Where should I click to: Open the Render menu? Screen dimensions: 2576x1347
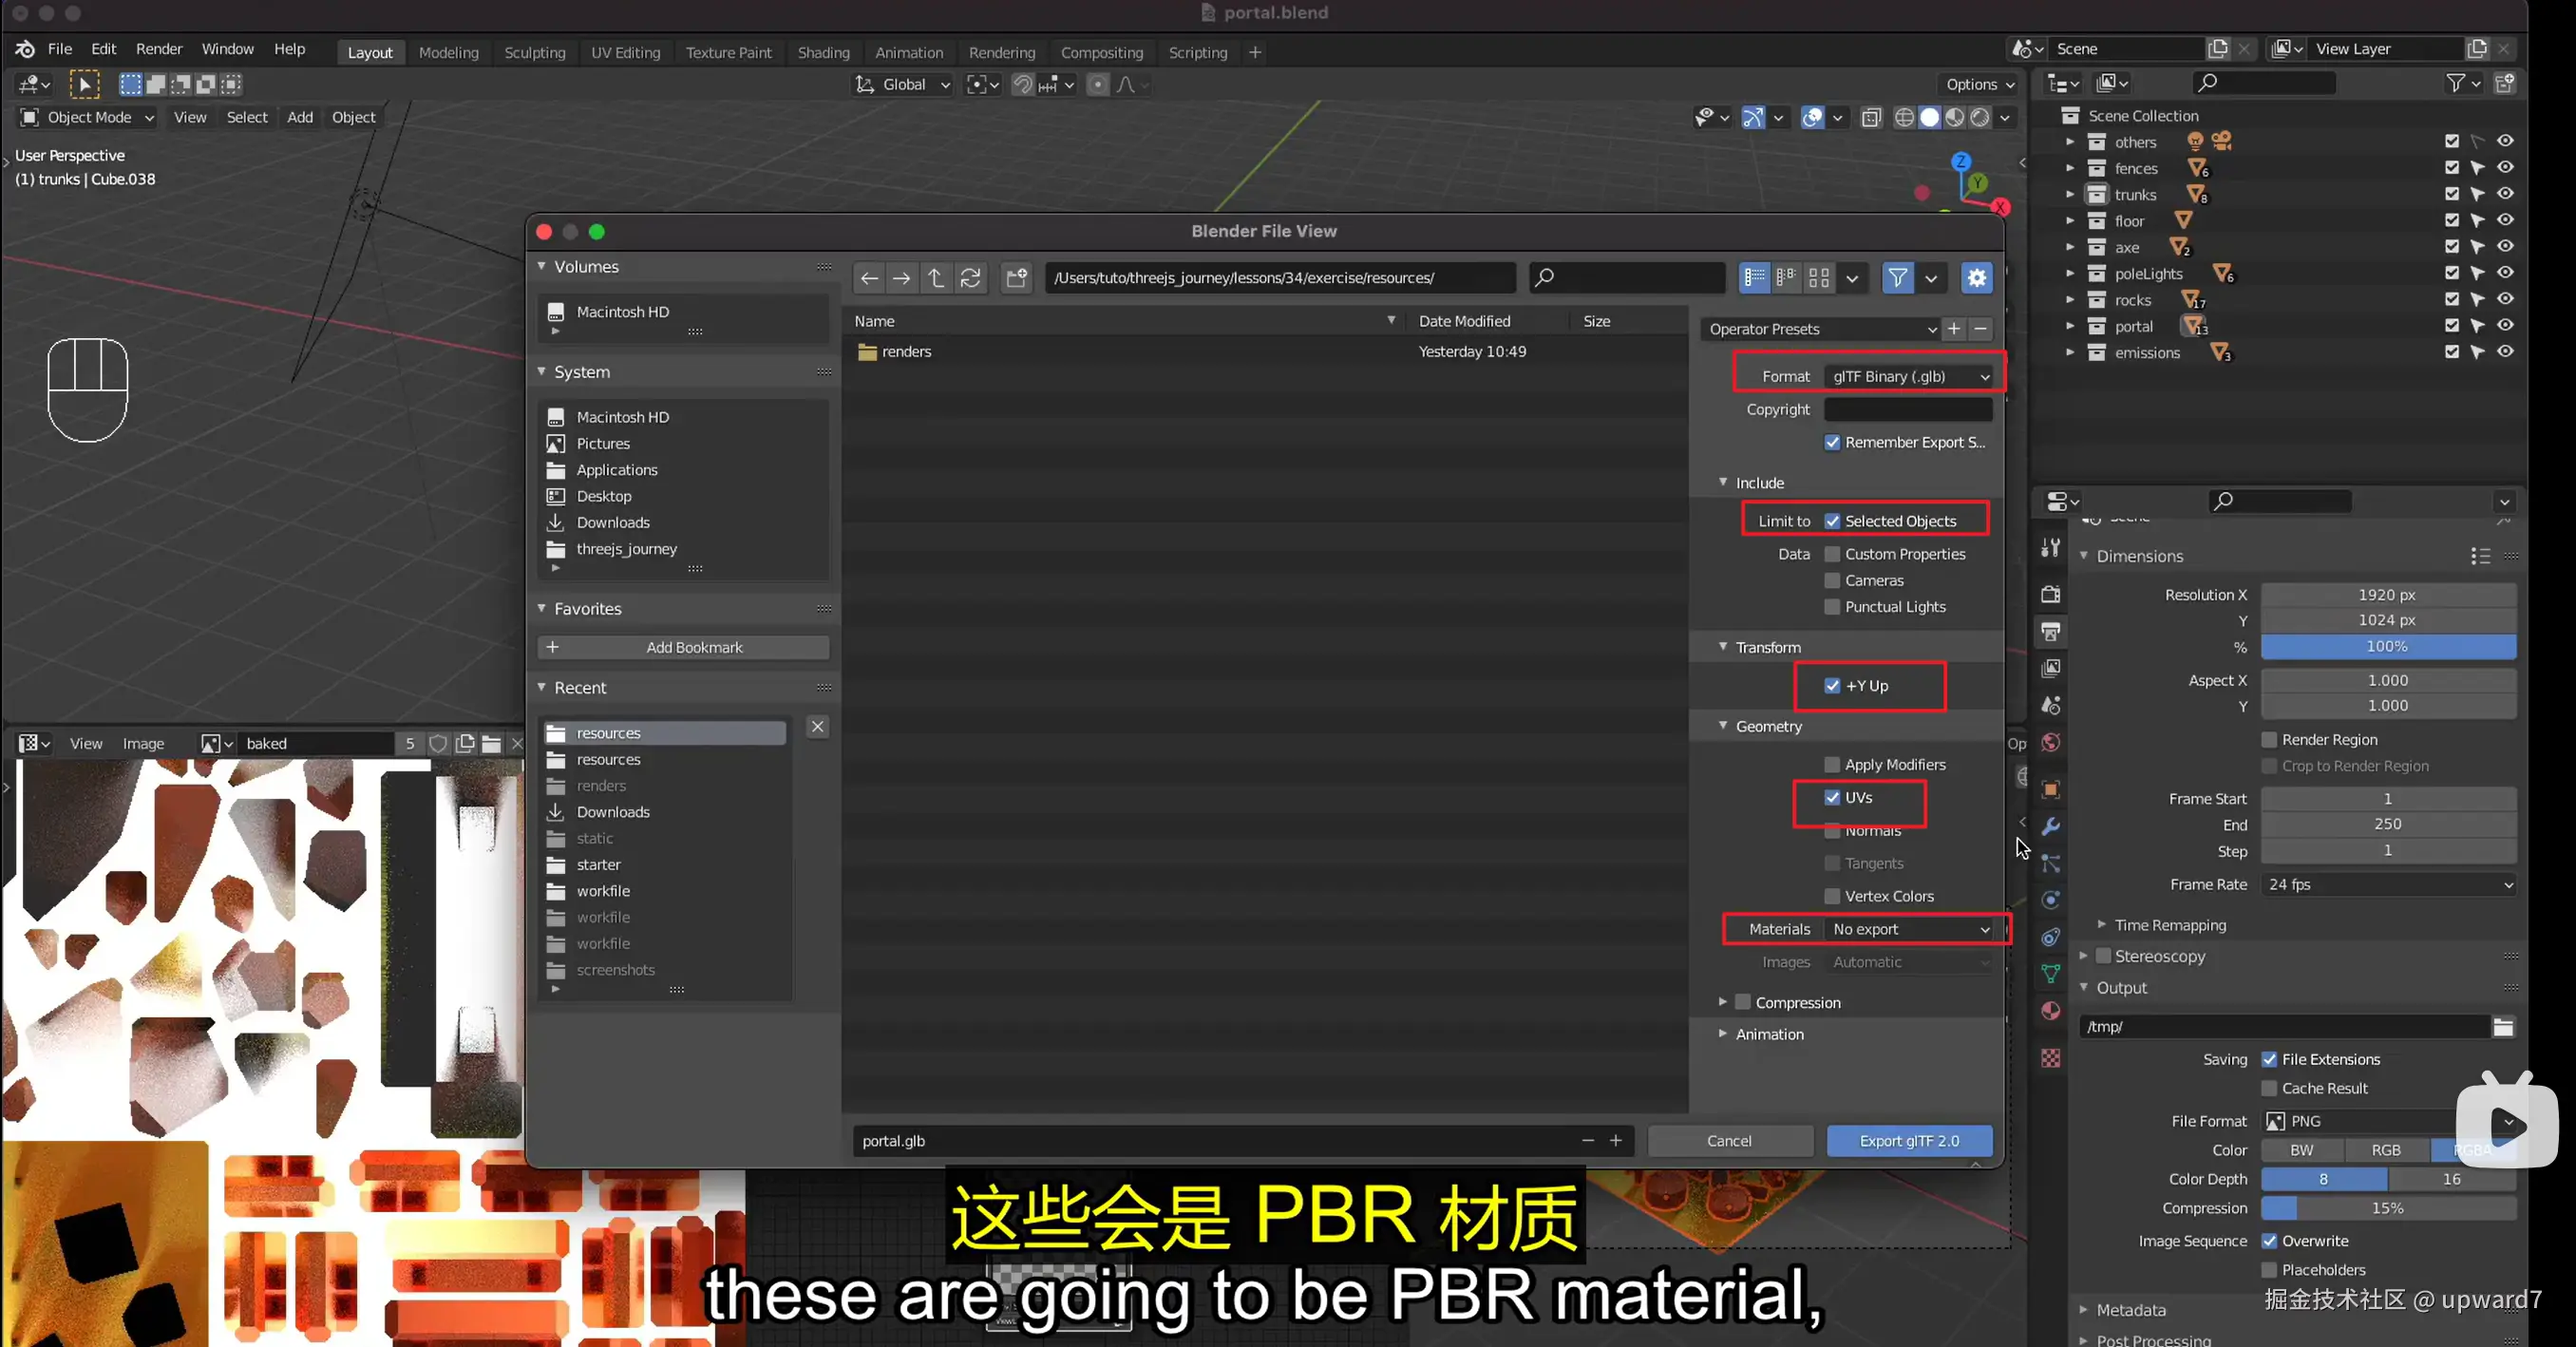[159, 49]
